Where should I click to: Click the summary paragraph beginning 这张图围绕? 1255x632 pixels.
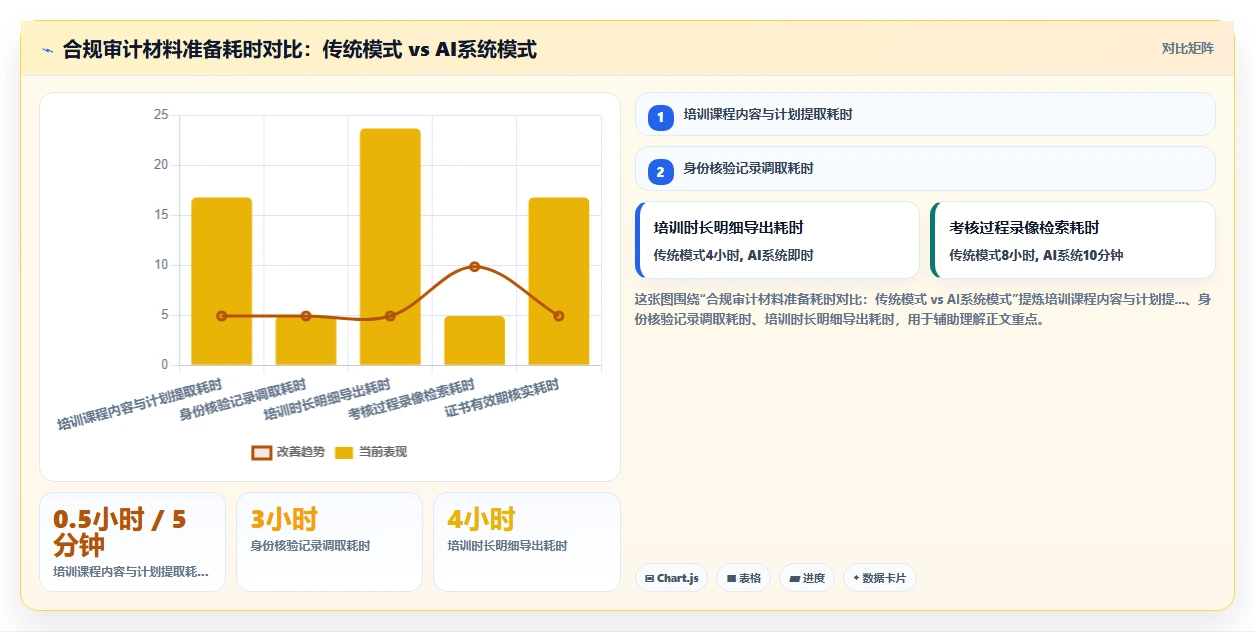(x=924, y=309)
